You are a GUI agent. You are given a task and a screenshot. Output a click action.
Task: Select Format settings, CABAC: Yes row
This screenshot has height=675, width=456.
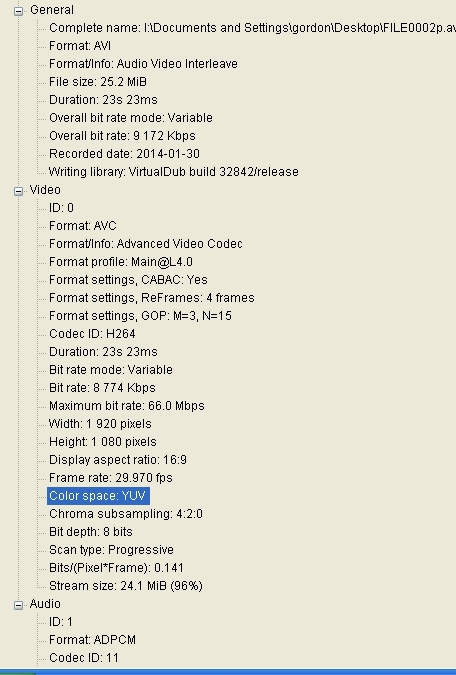coord(128,280)
